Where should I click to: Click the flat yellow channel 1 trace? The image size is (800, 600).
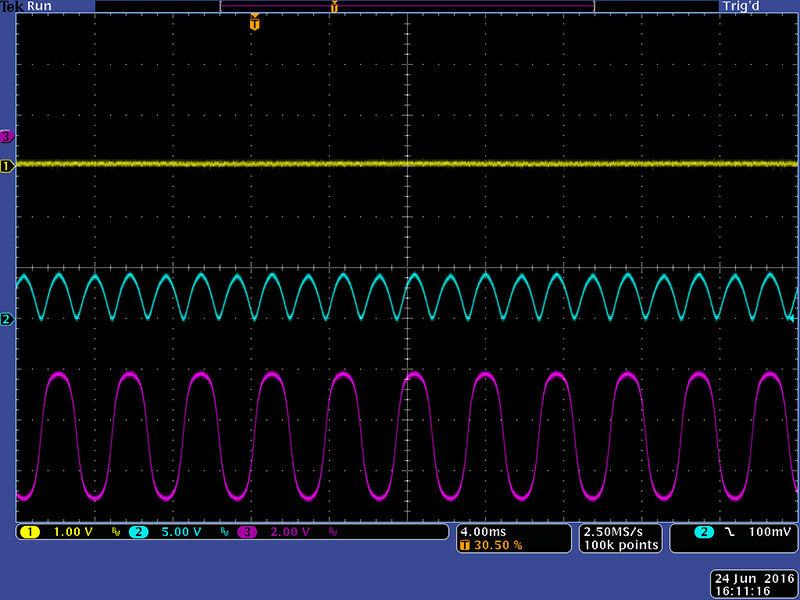point(407,164)
